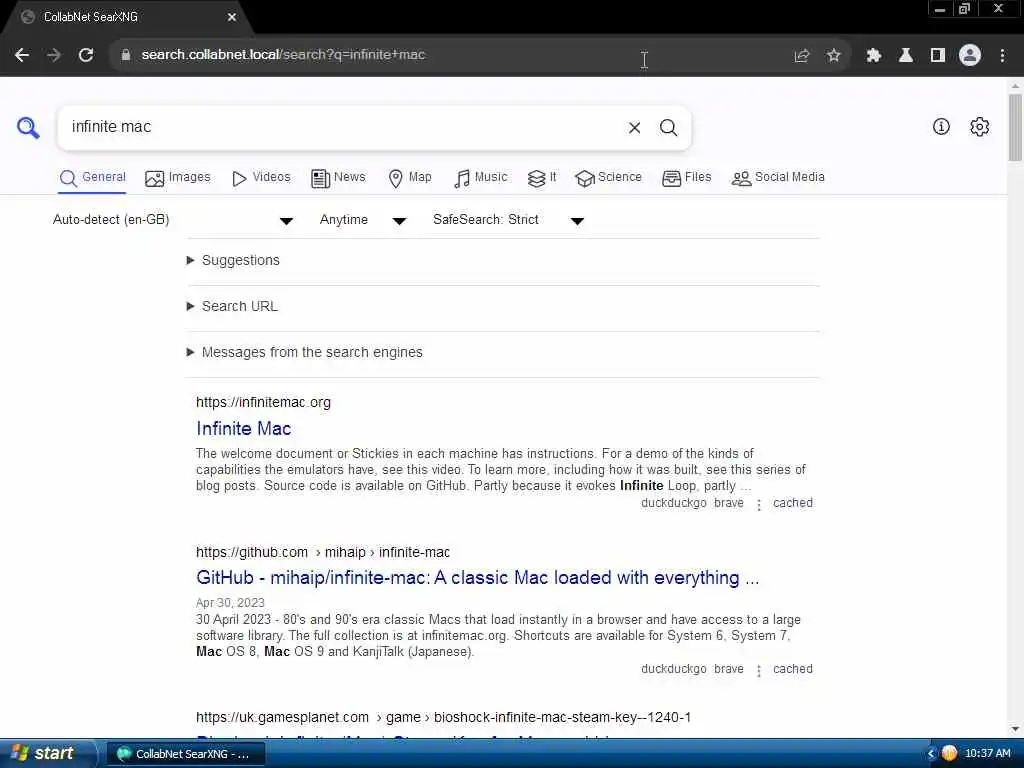Click the github.com mihaip infinite-mac URL
The height and width of the screenshot is (768, 1024).
pos(323,552)
